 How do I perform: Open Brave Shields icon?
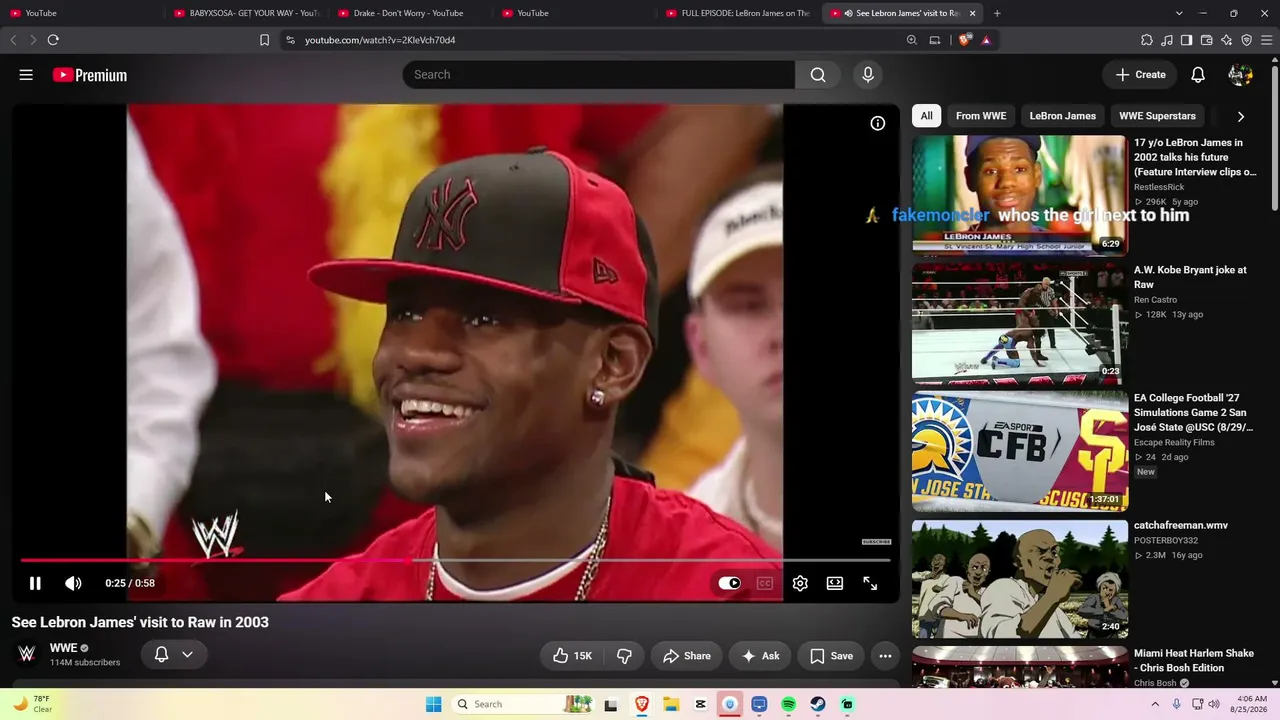coord(965,40)
